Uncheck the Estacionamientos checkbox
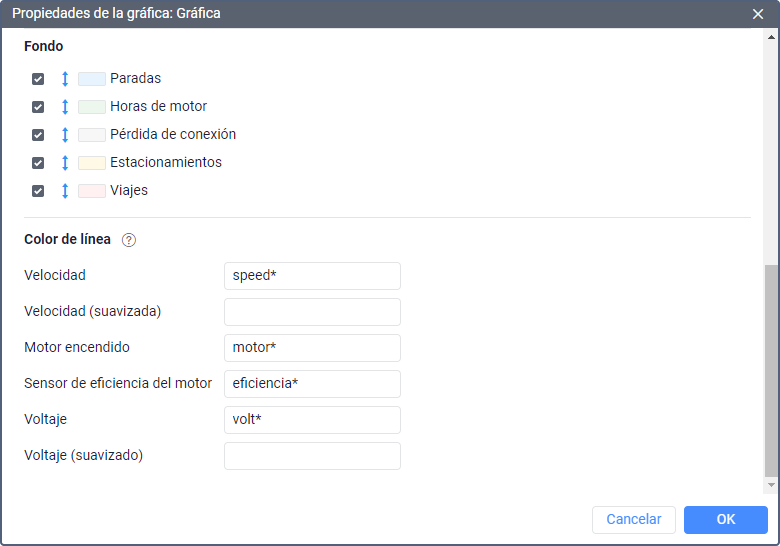Viewport: 780px width, 546px height. click(x=38, y=163)
